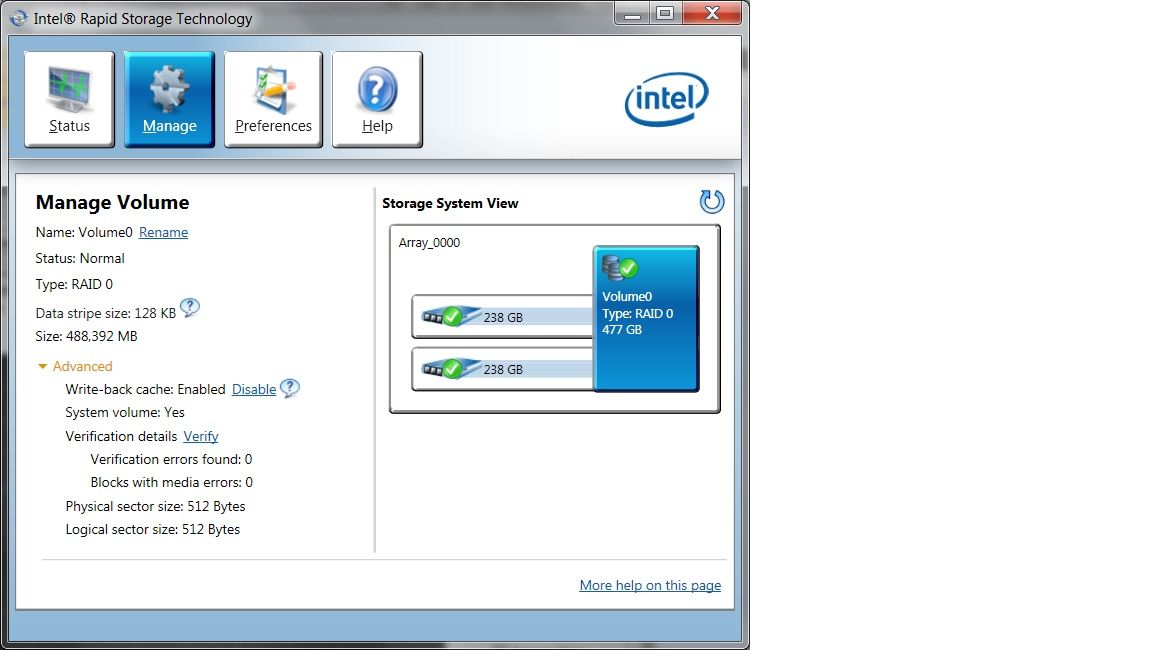The image size is (1152, 650).
Task: Click the Volume0 database status icon
Action: click(619, 267)
